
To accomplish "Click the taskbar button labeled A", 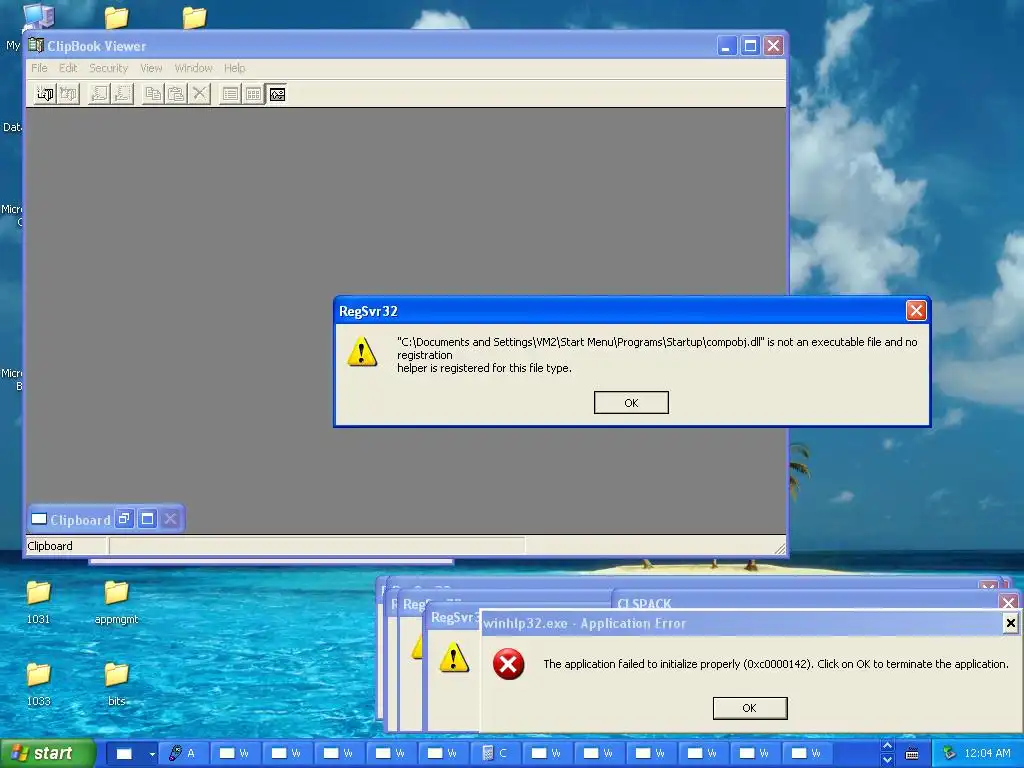I will click(x=184, y=753).
